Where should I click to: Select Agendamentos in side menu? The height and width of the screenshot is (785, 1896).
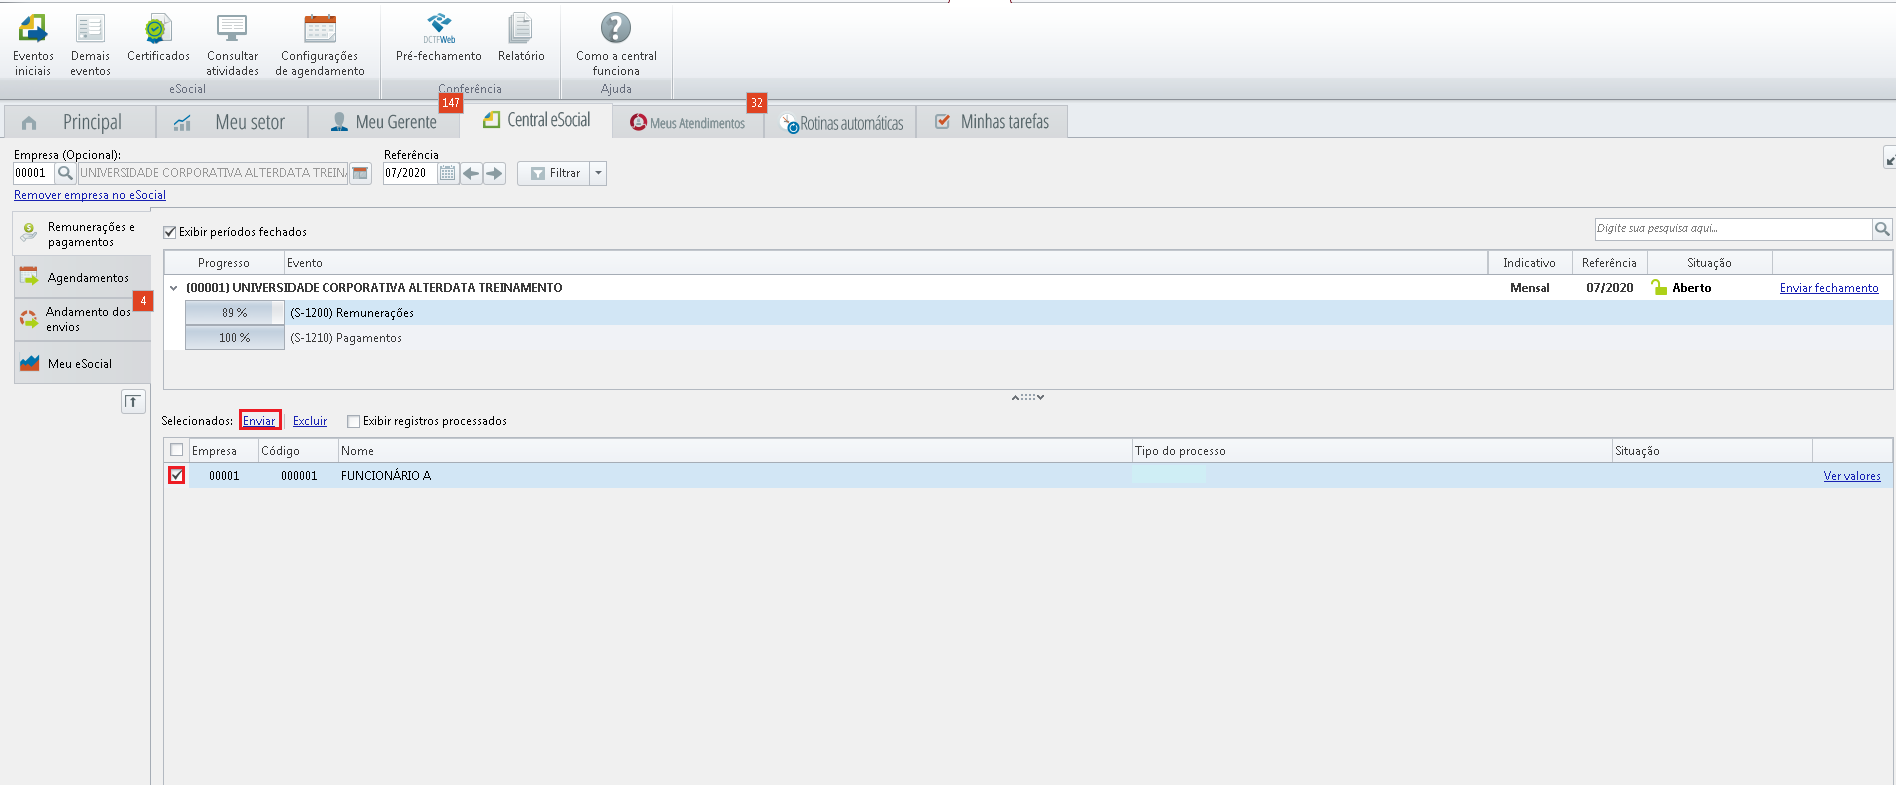(82, 277)
